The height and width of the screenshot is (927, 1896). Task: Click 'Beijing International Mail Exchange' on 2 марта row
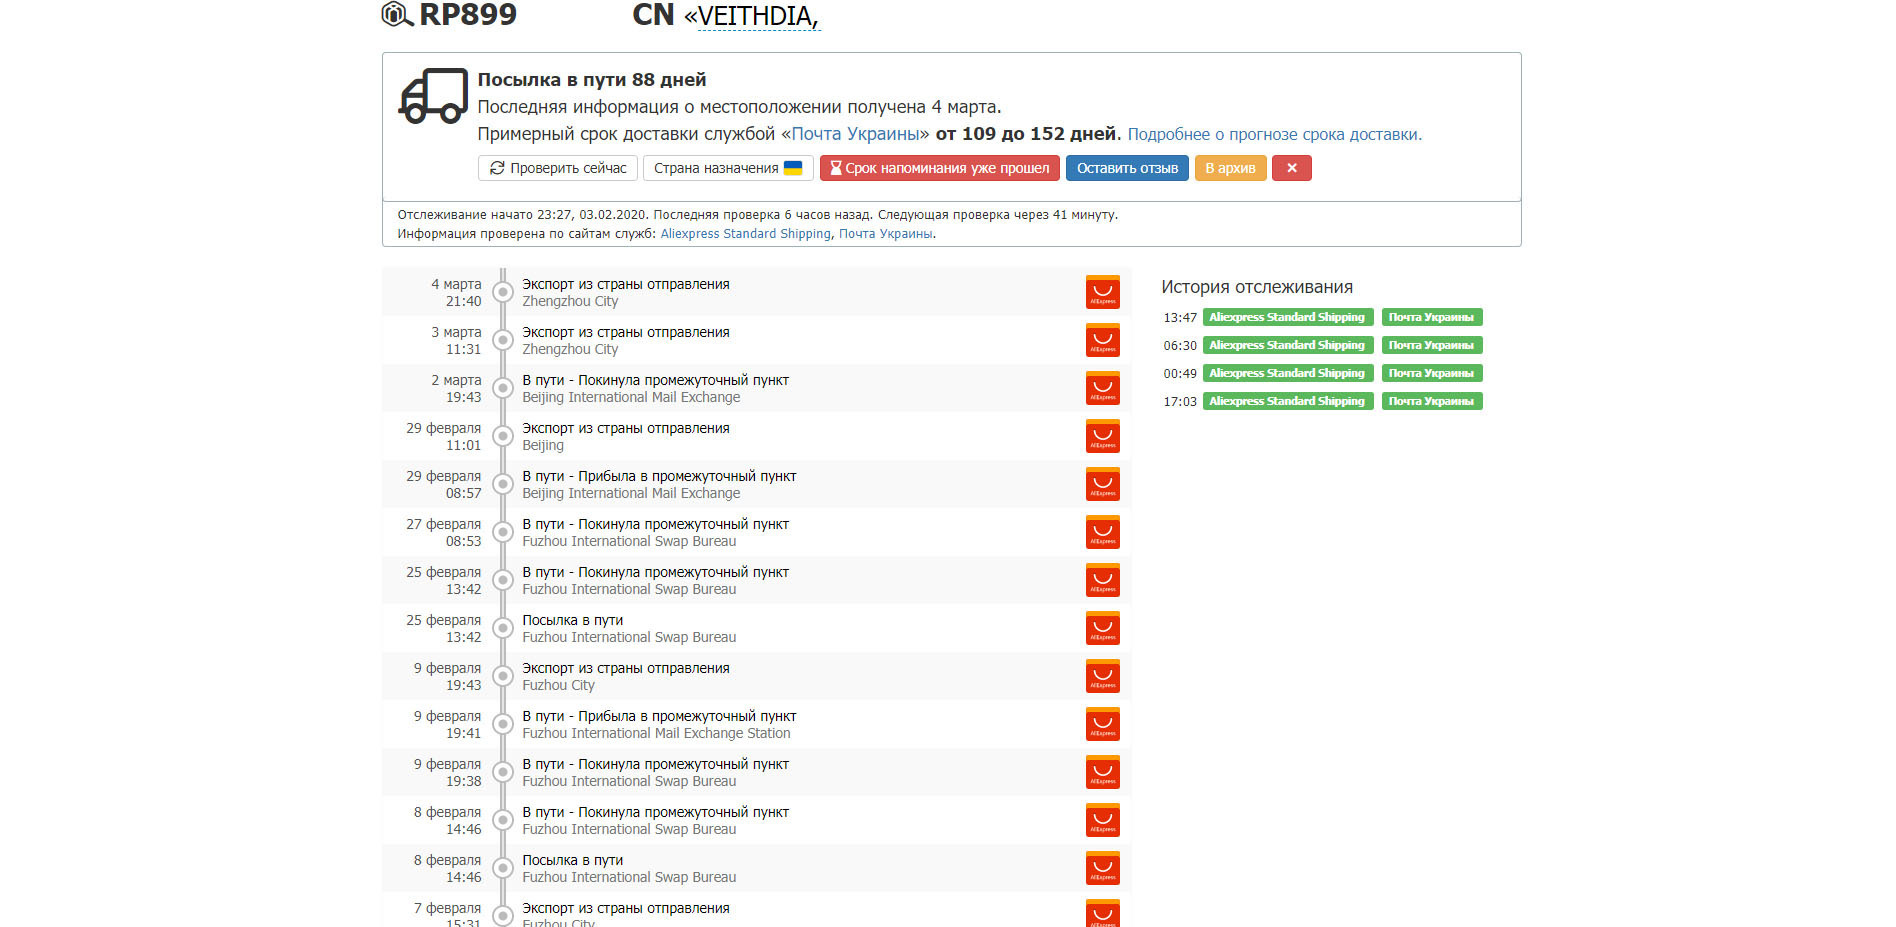631,397
